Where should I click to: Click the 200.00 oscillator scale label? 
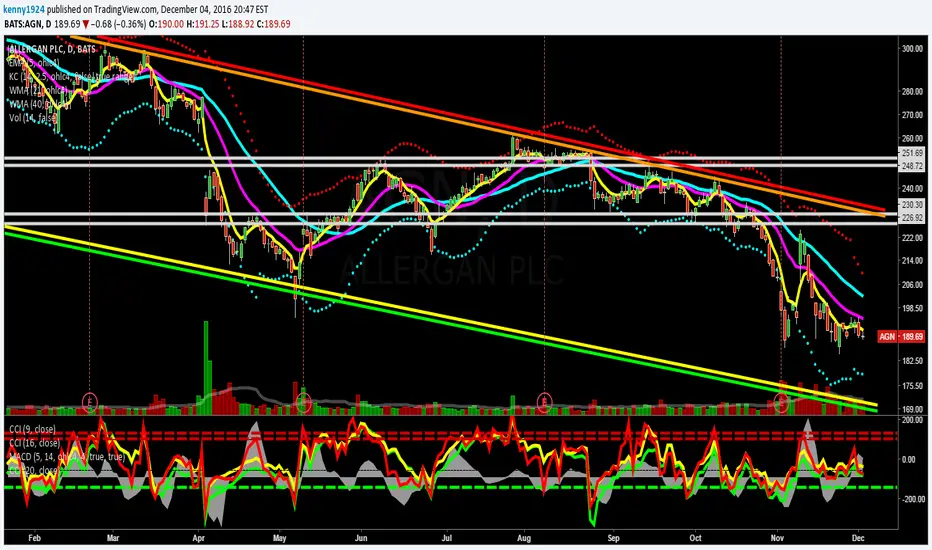point(912,420)
